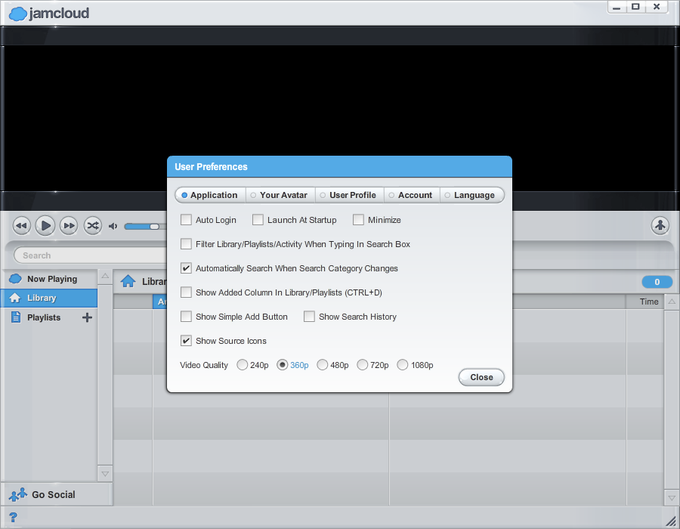The height and width of the screenshot is (529, 680).
Task: Focus the Search input field
Action: click(x=91, y=255)
